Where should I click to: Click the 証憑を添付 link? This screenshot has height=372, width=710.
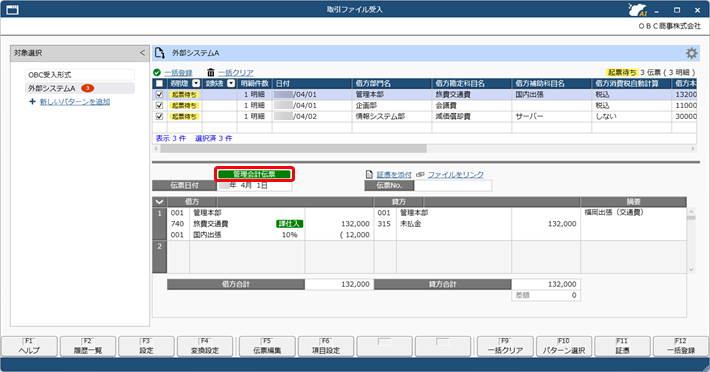[x=394, y=174]
